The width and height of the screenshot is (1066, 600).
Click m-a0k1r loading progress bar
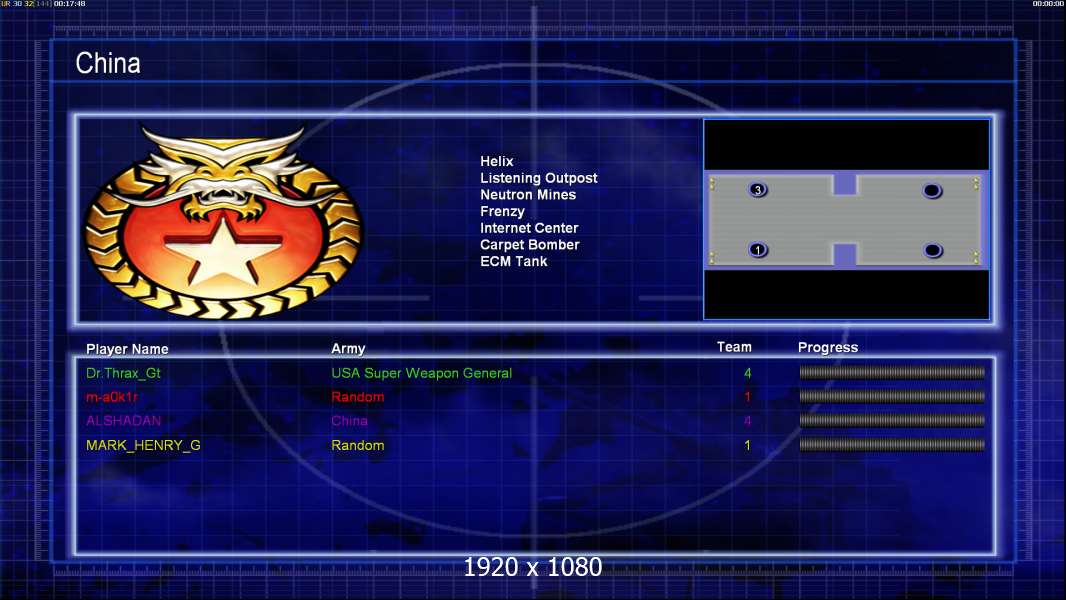892,396
